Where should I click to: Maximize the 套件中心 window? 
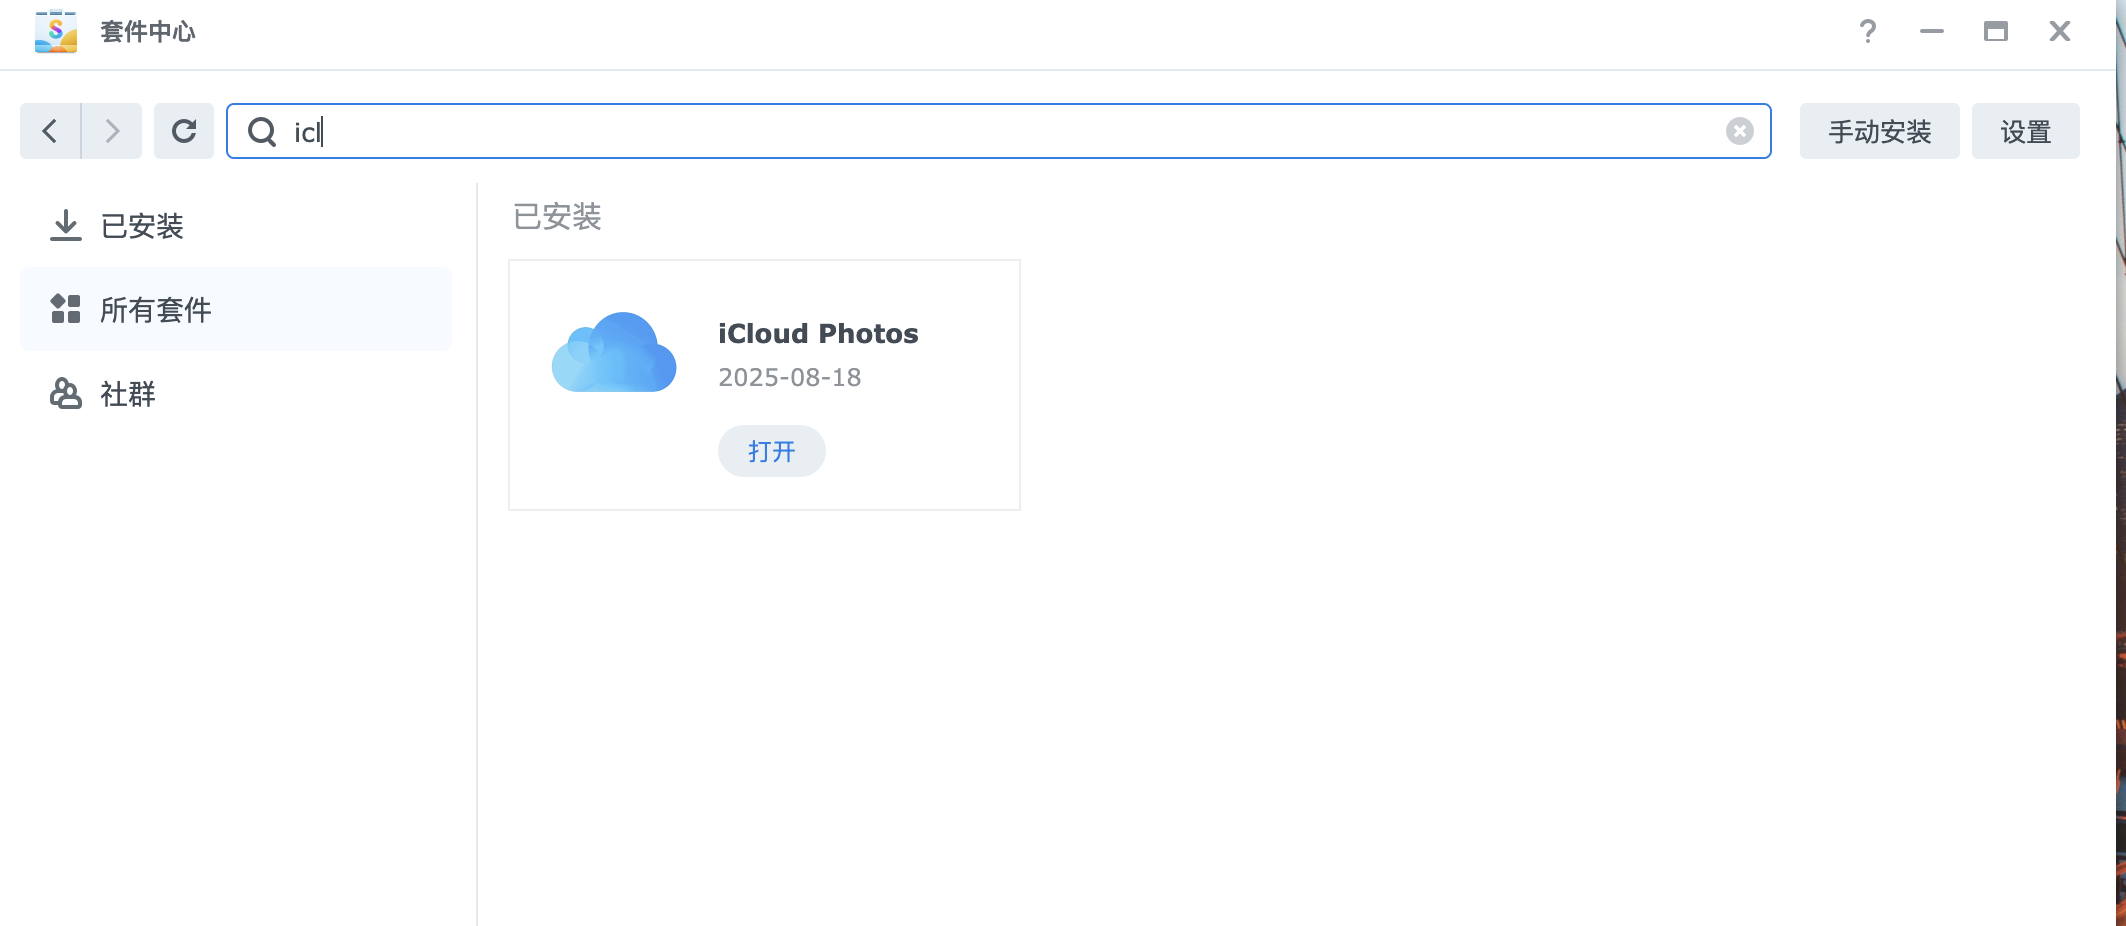[1995, 32]
